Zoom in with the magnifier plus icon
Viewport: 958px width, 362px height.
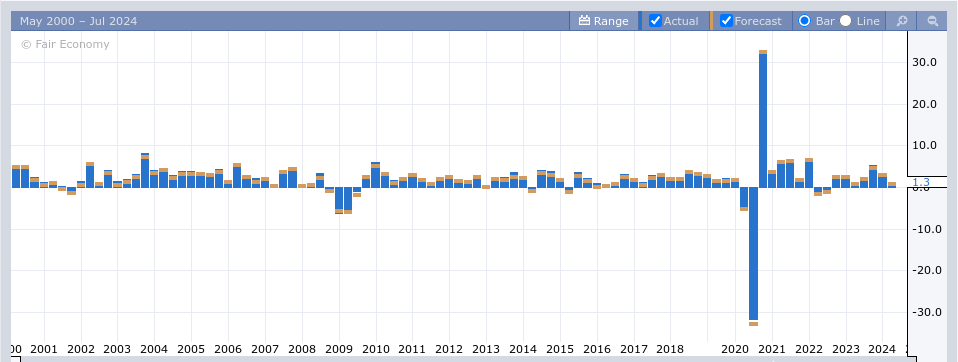tap(901, 21)
